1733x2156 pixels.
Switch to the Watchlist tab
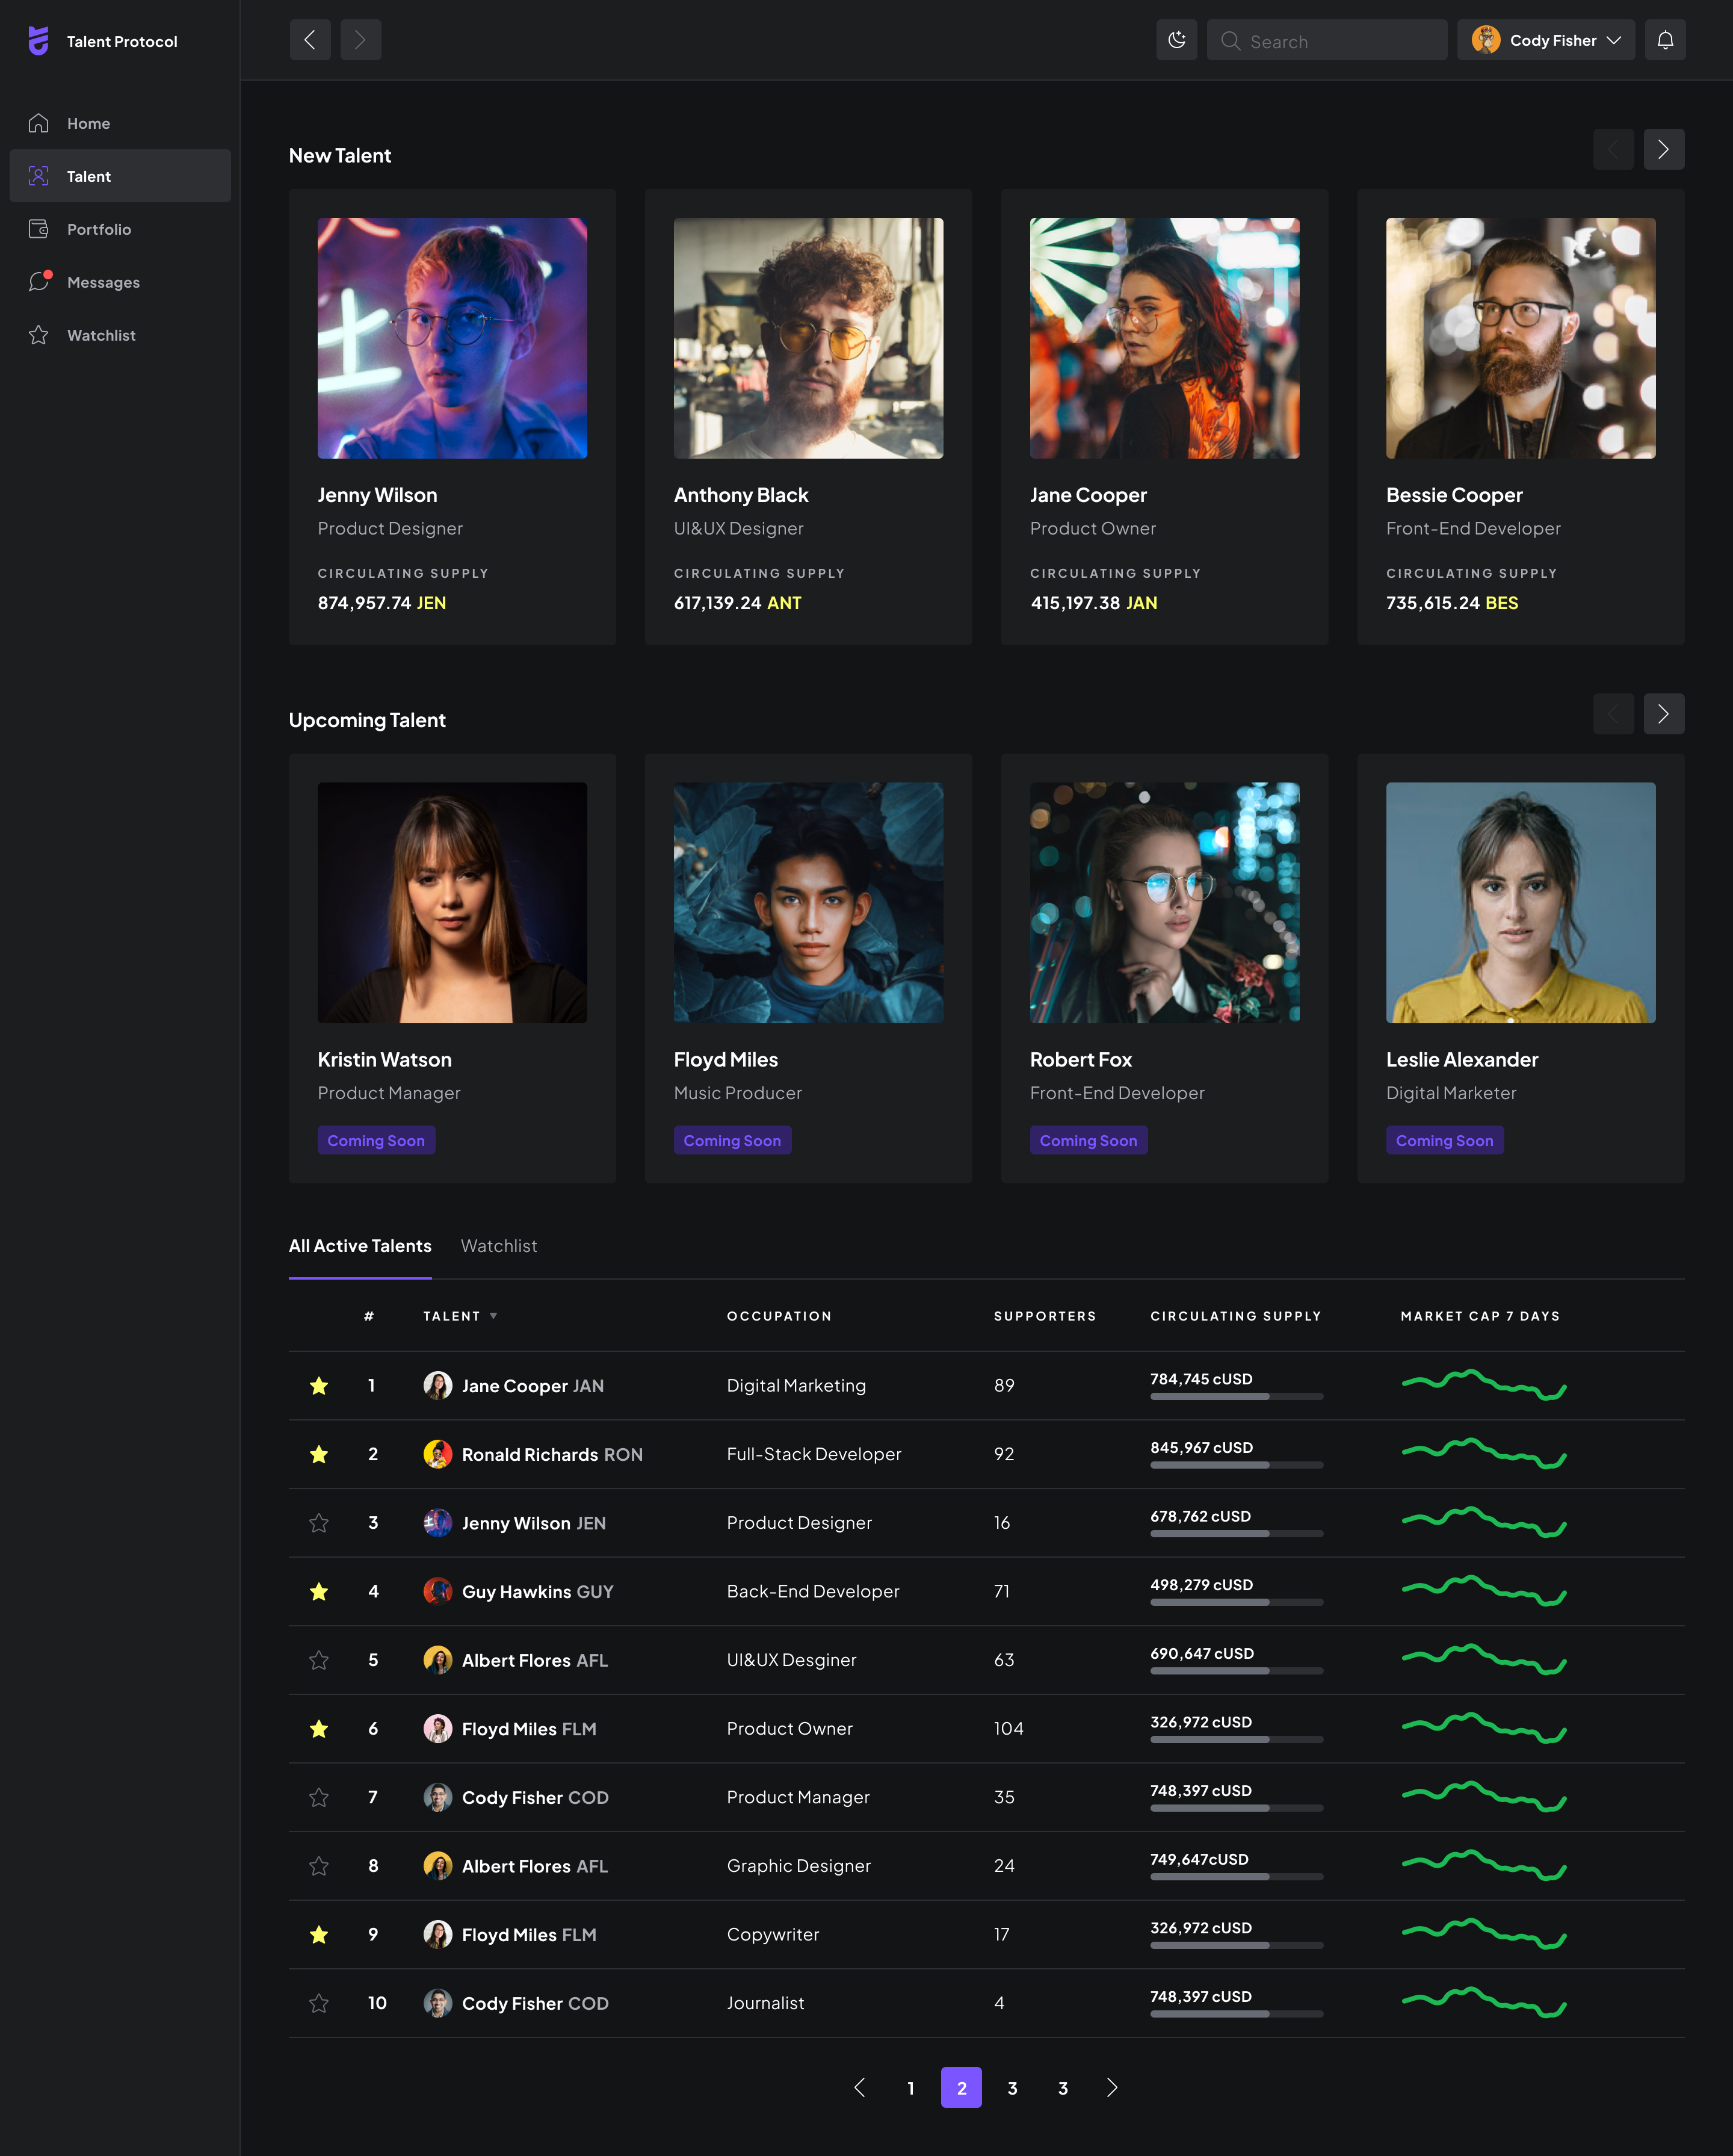click(498, 1246)
